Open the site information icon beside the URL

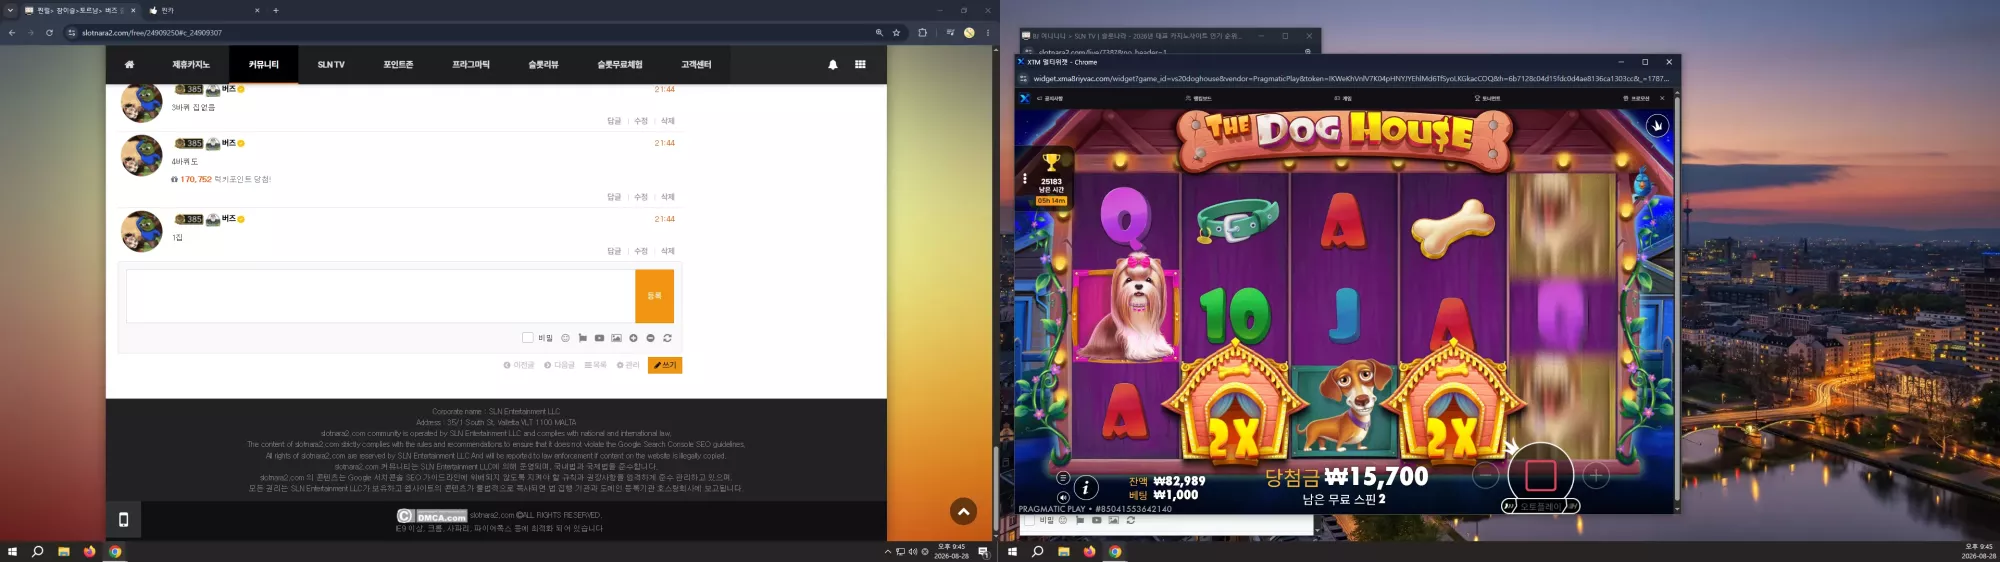coord(72,33)
